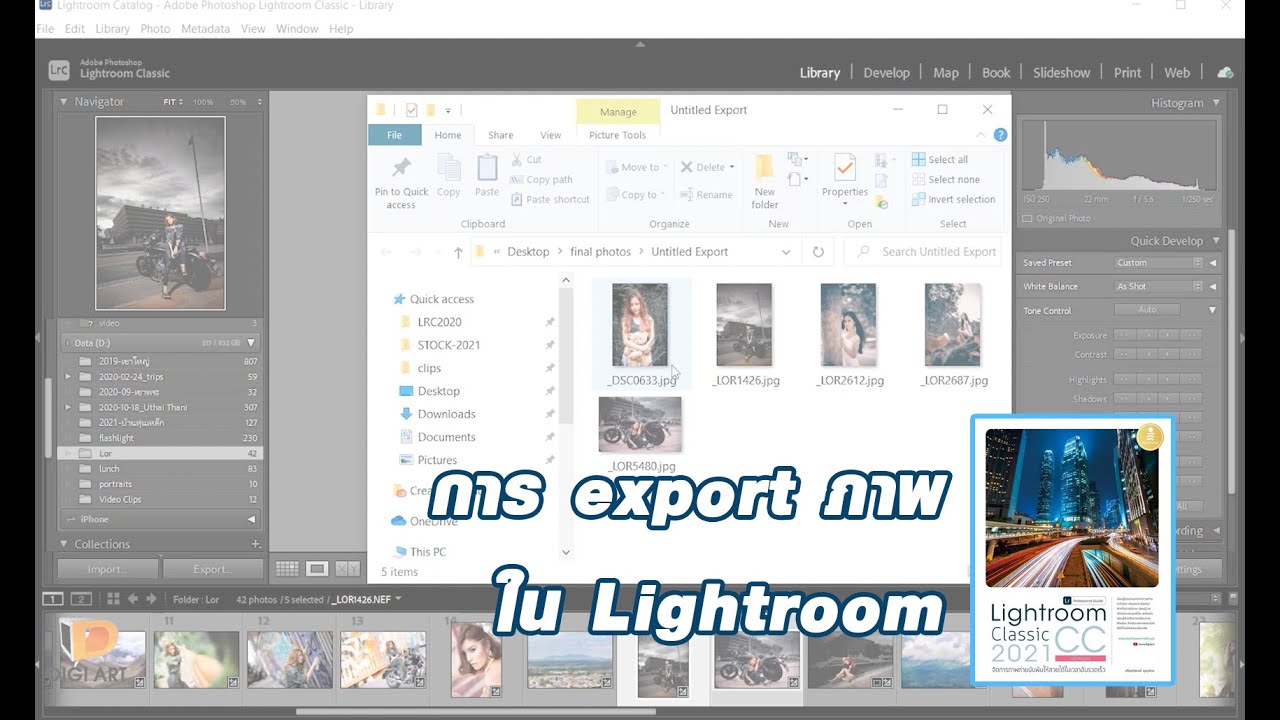Open the Delete dropdown arrow
This screenshot has width=1280, height=720.
732,167
